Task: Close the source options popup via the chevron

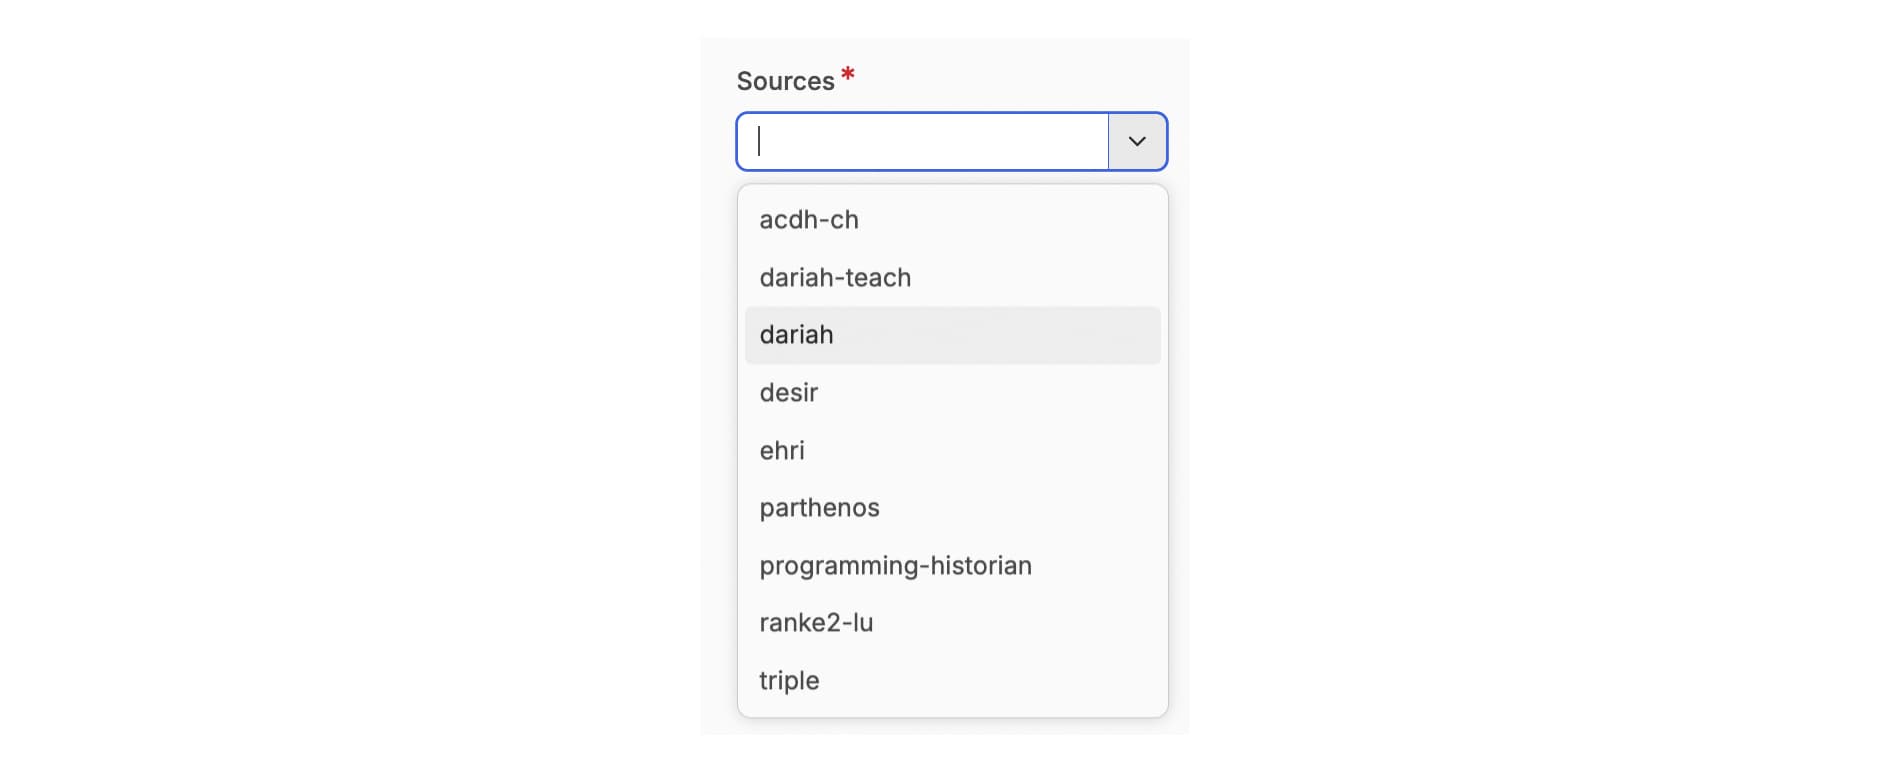Action: [1137, 141]
